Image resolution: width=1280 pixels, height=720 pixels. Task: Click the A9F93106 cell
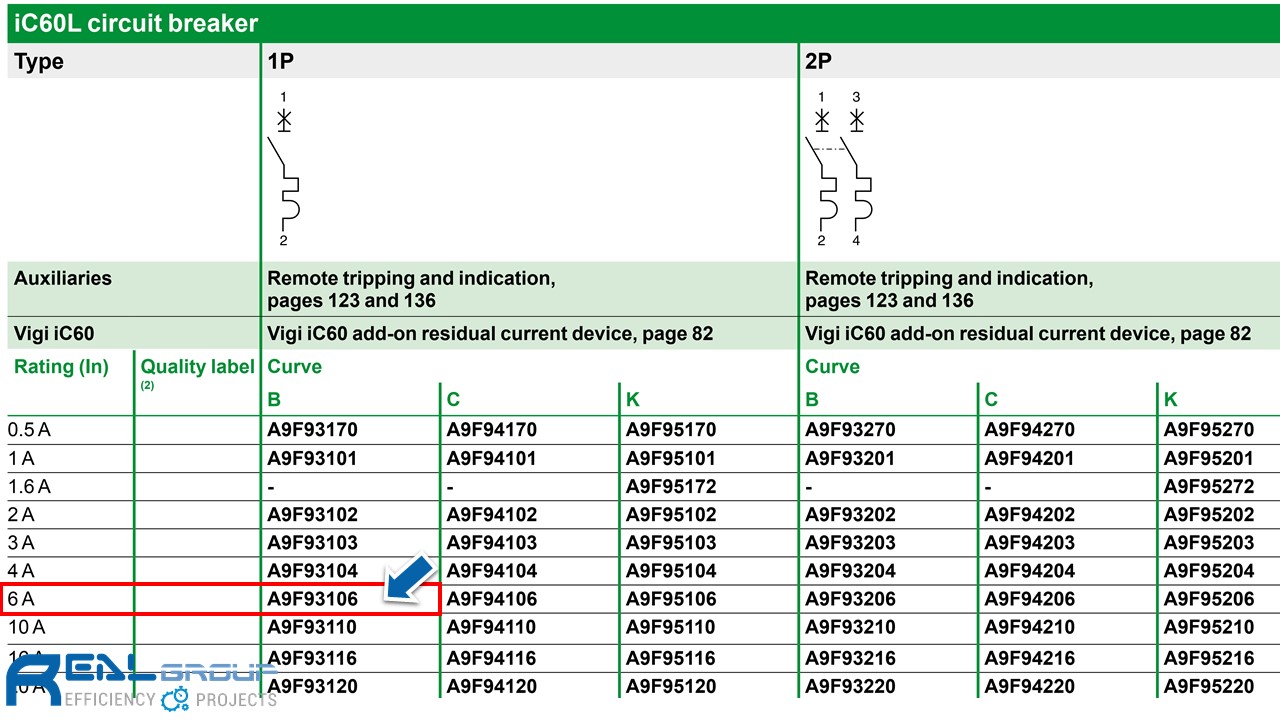coord(312,598)
